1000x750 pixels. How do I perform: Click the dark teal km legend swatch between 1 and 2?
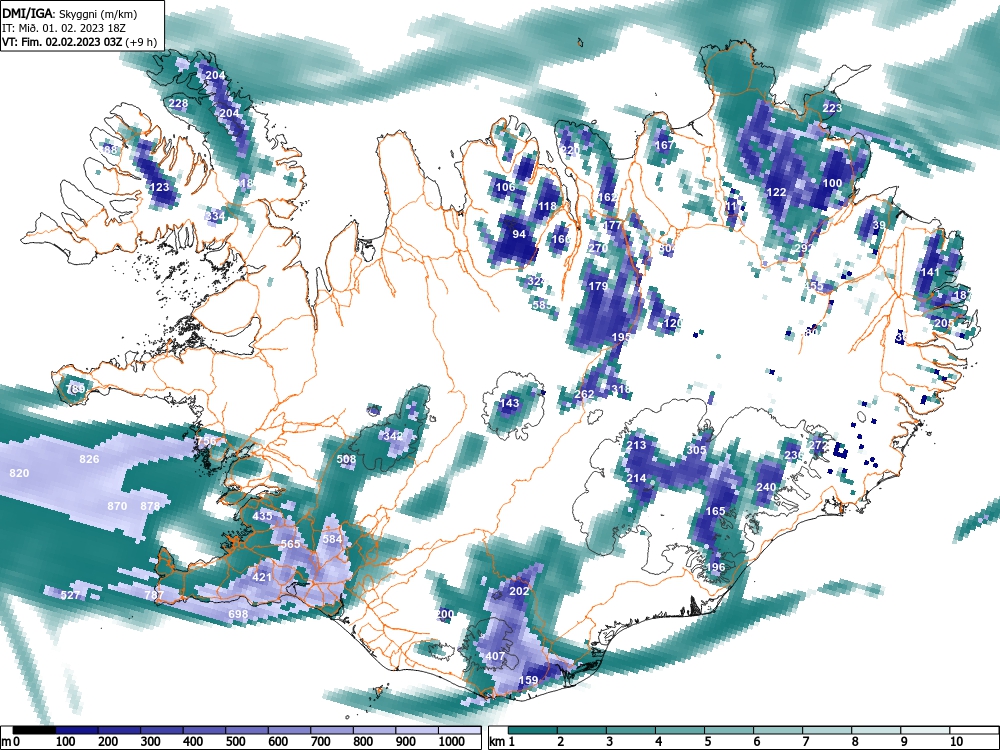[x=533, y=730]
